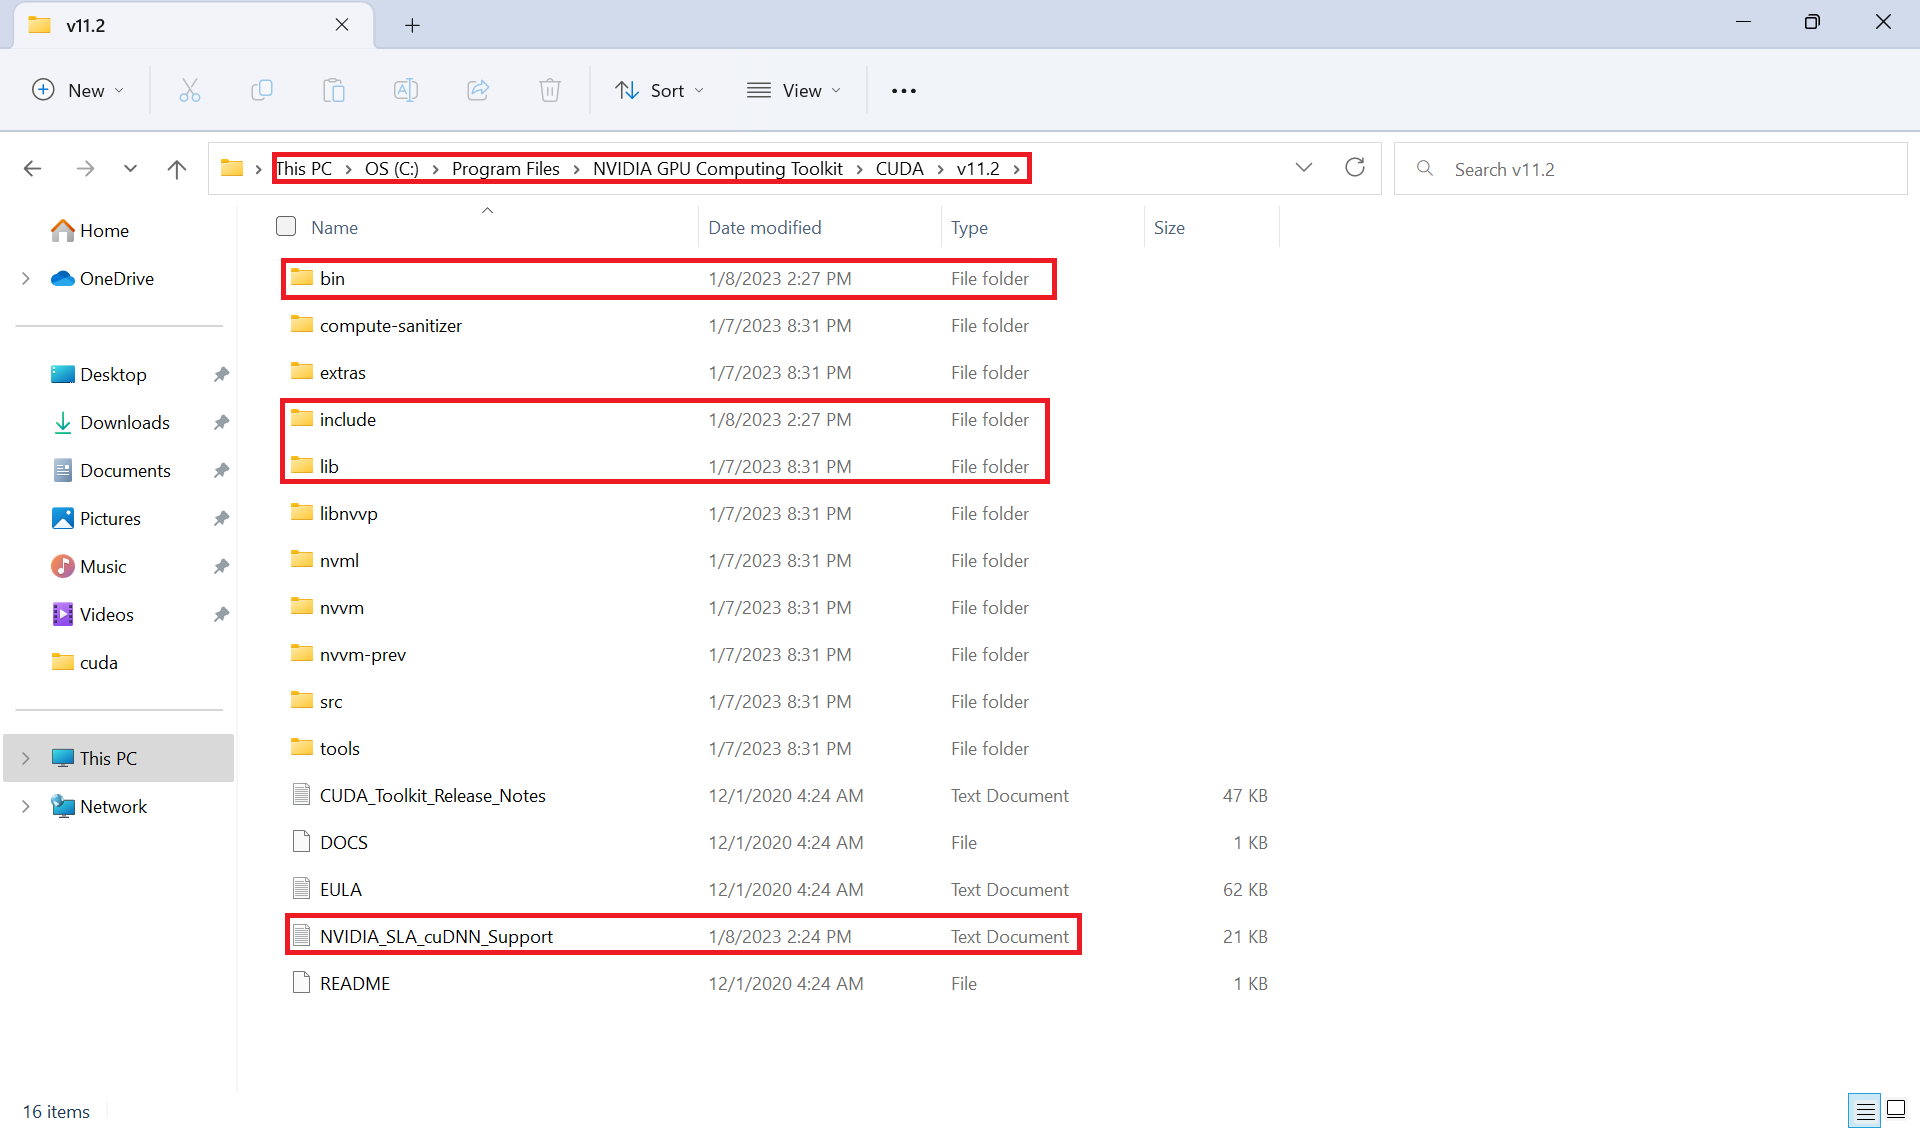Close the v11.2 tab
This screenshot has height=1128, width=1920.
pyautogui.click(x=342, y=25)
